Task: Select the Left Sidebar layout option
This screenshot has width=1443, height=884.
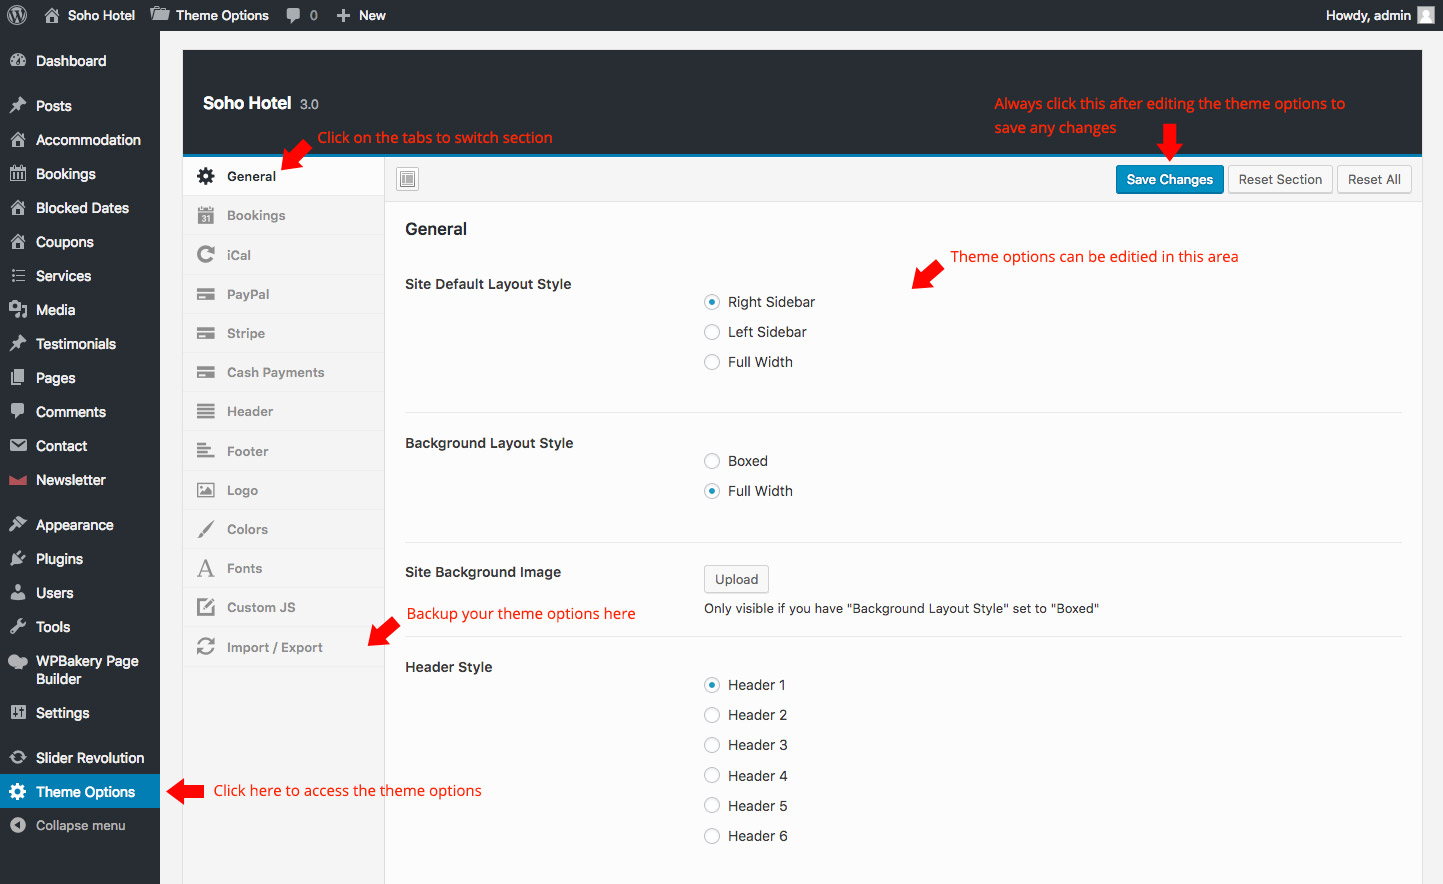Action: (x=712, y=332)
